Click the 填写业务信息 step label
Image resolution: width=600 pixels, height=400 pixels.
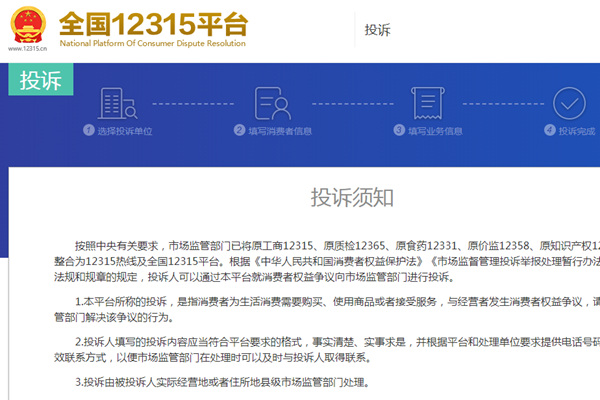(x=435, y=130)
